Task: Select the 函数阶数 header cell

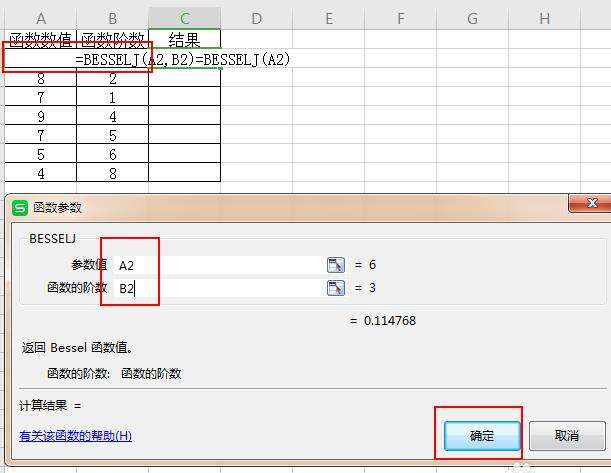Action: [x=113, y=39]
